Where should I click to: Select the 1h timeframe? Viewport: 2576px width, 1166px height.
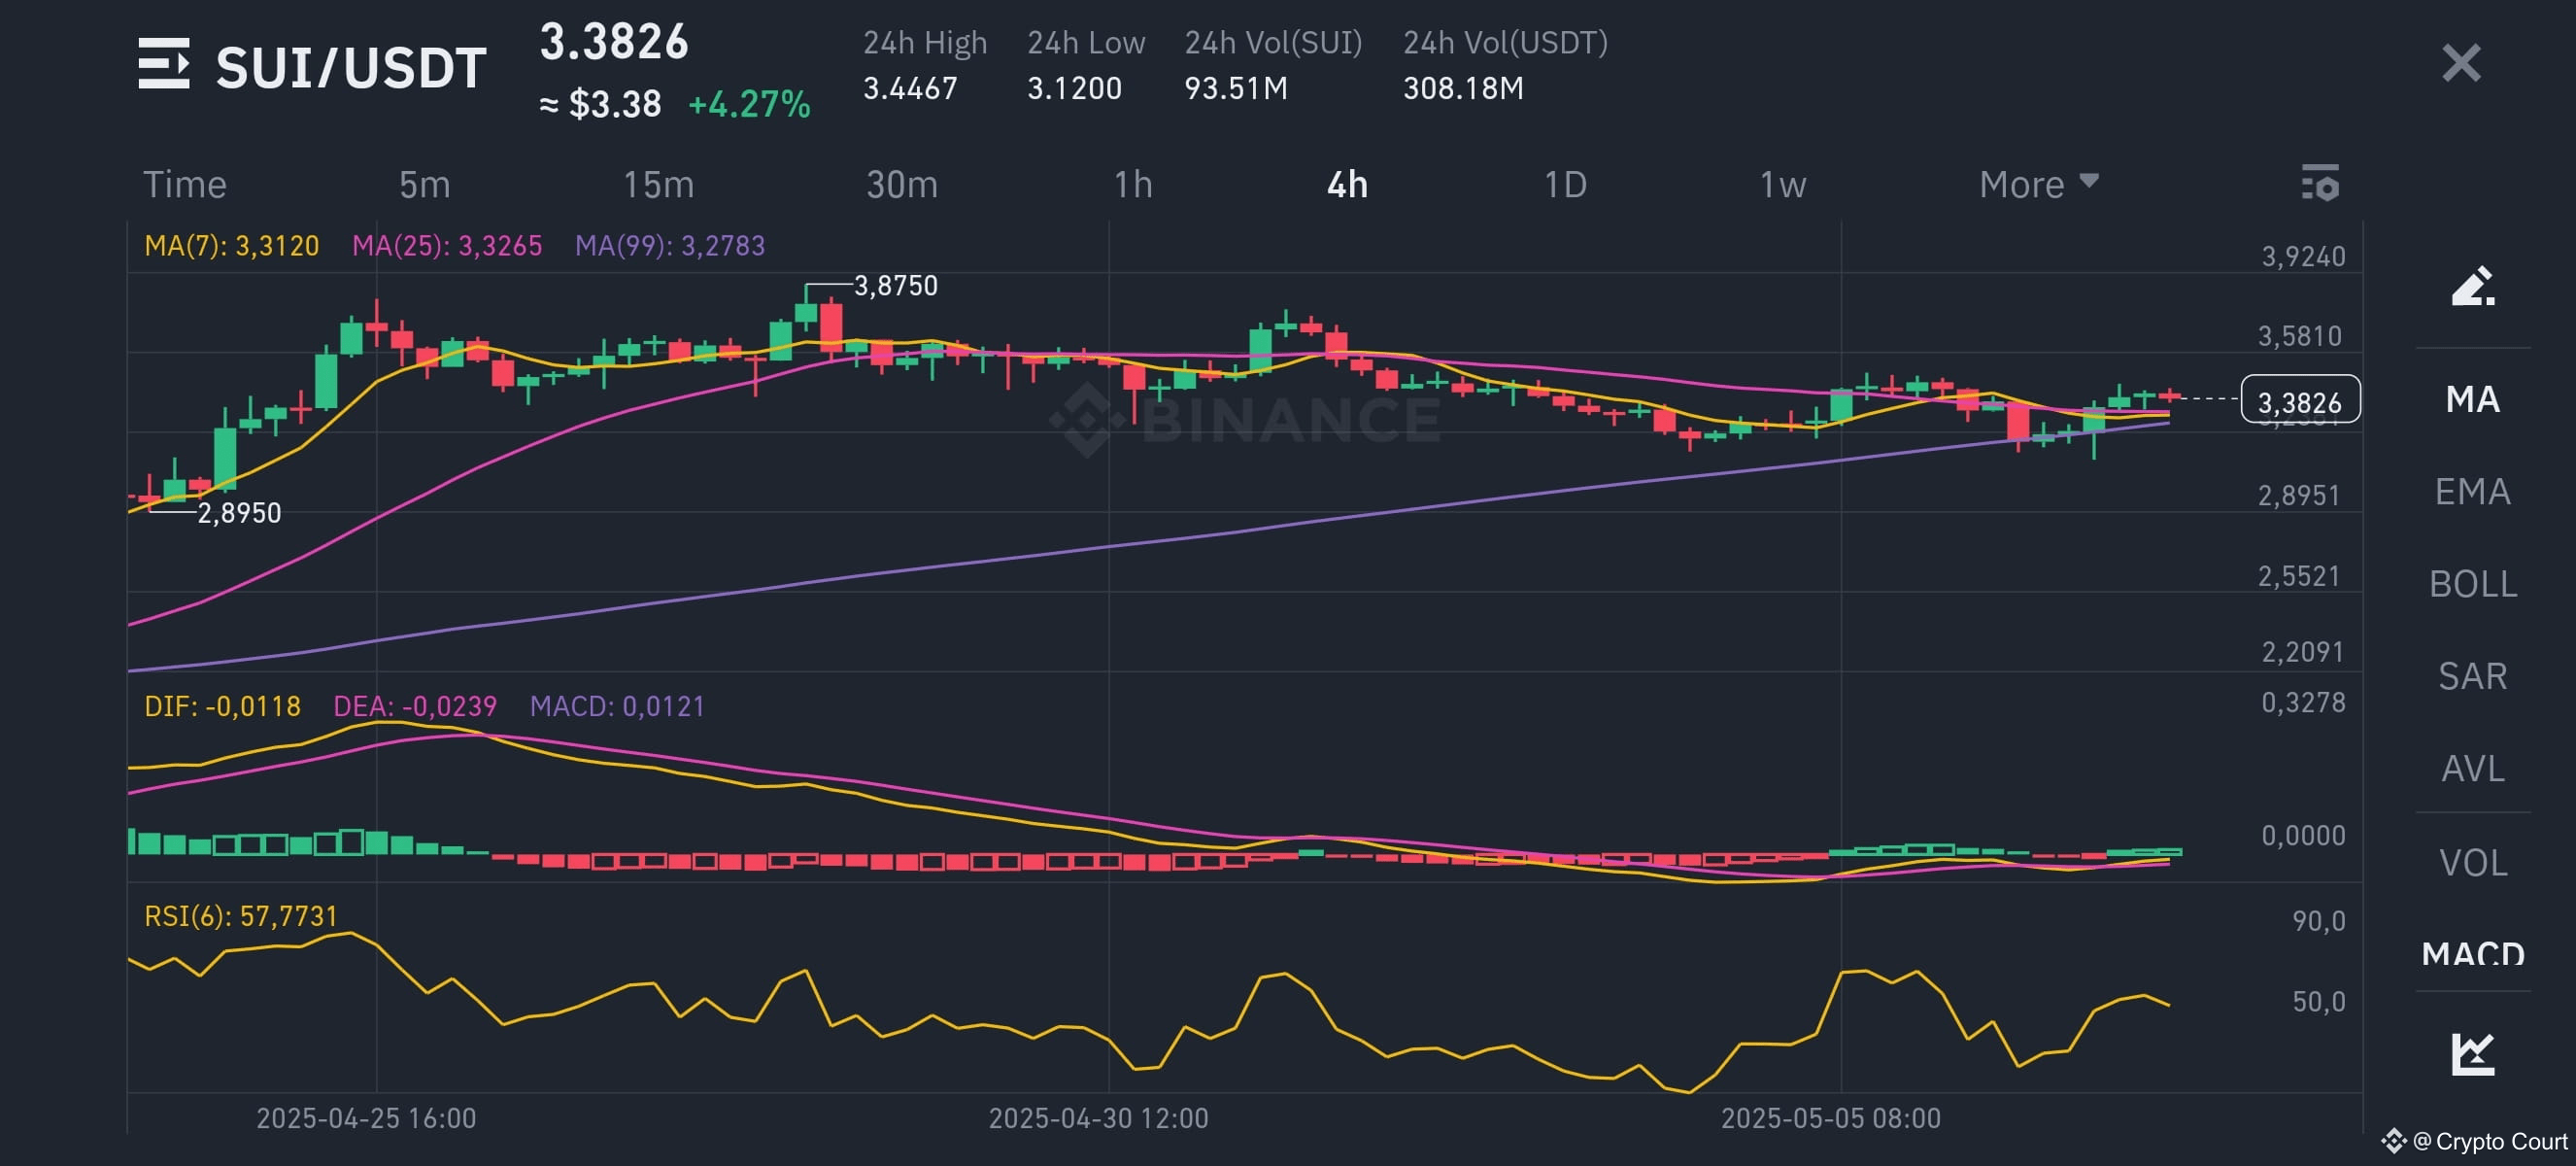(1133, 184)
